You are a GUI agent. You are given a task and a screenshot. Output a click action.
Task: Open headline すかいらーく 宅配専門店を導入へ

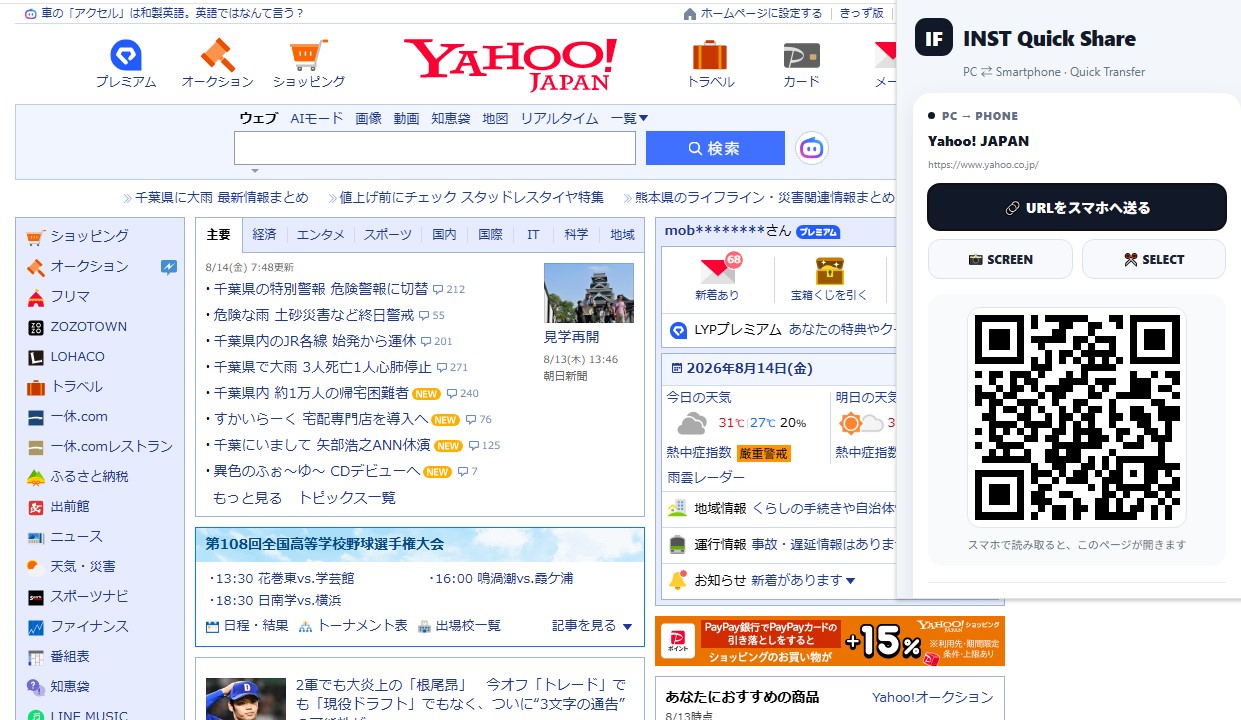[x=321, y=419]
